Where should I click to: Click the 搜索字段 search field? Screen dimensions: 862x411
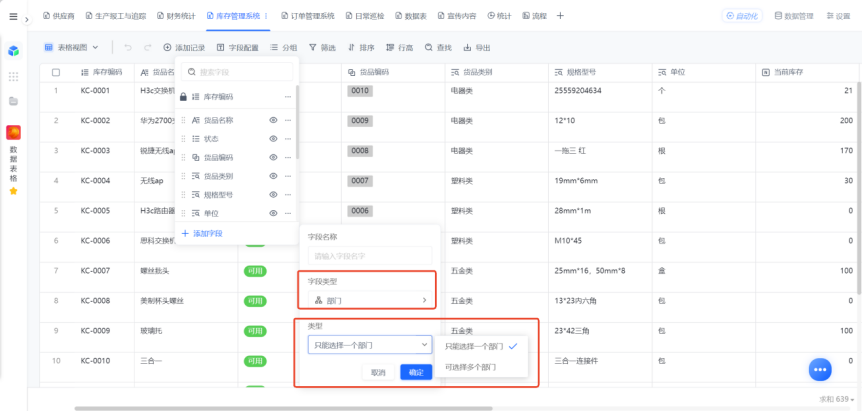(237, 72)
